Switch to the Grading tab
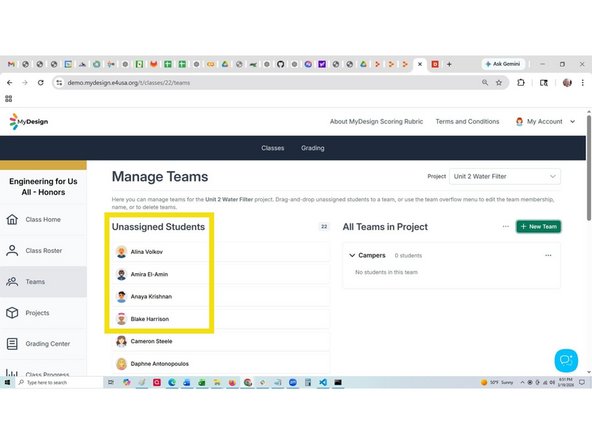The image size is (592, 444). [x=313, y=148]
